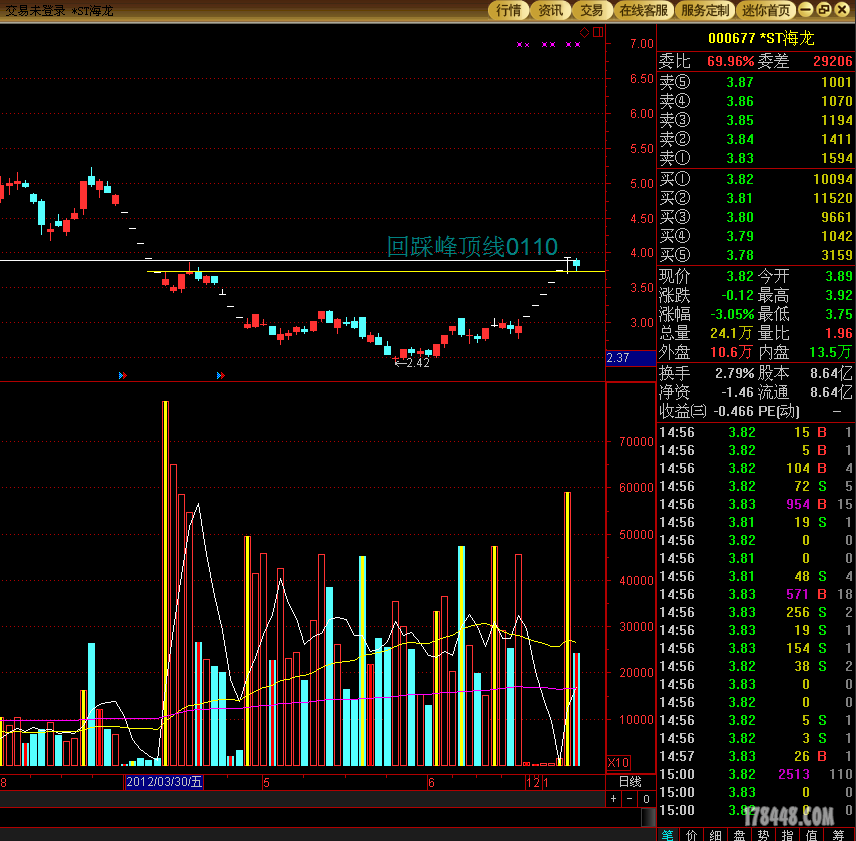This screenshot has height=841, width=856.
Task: Restore the window using the title bar button
Action: pos(824,10)
